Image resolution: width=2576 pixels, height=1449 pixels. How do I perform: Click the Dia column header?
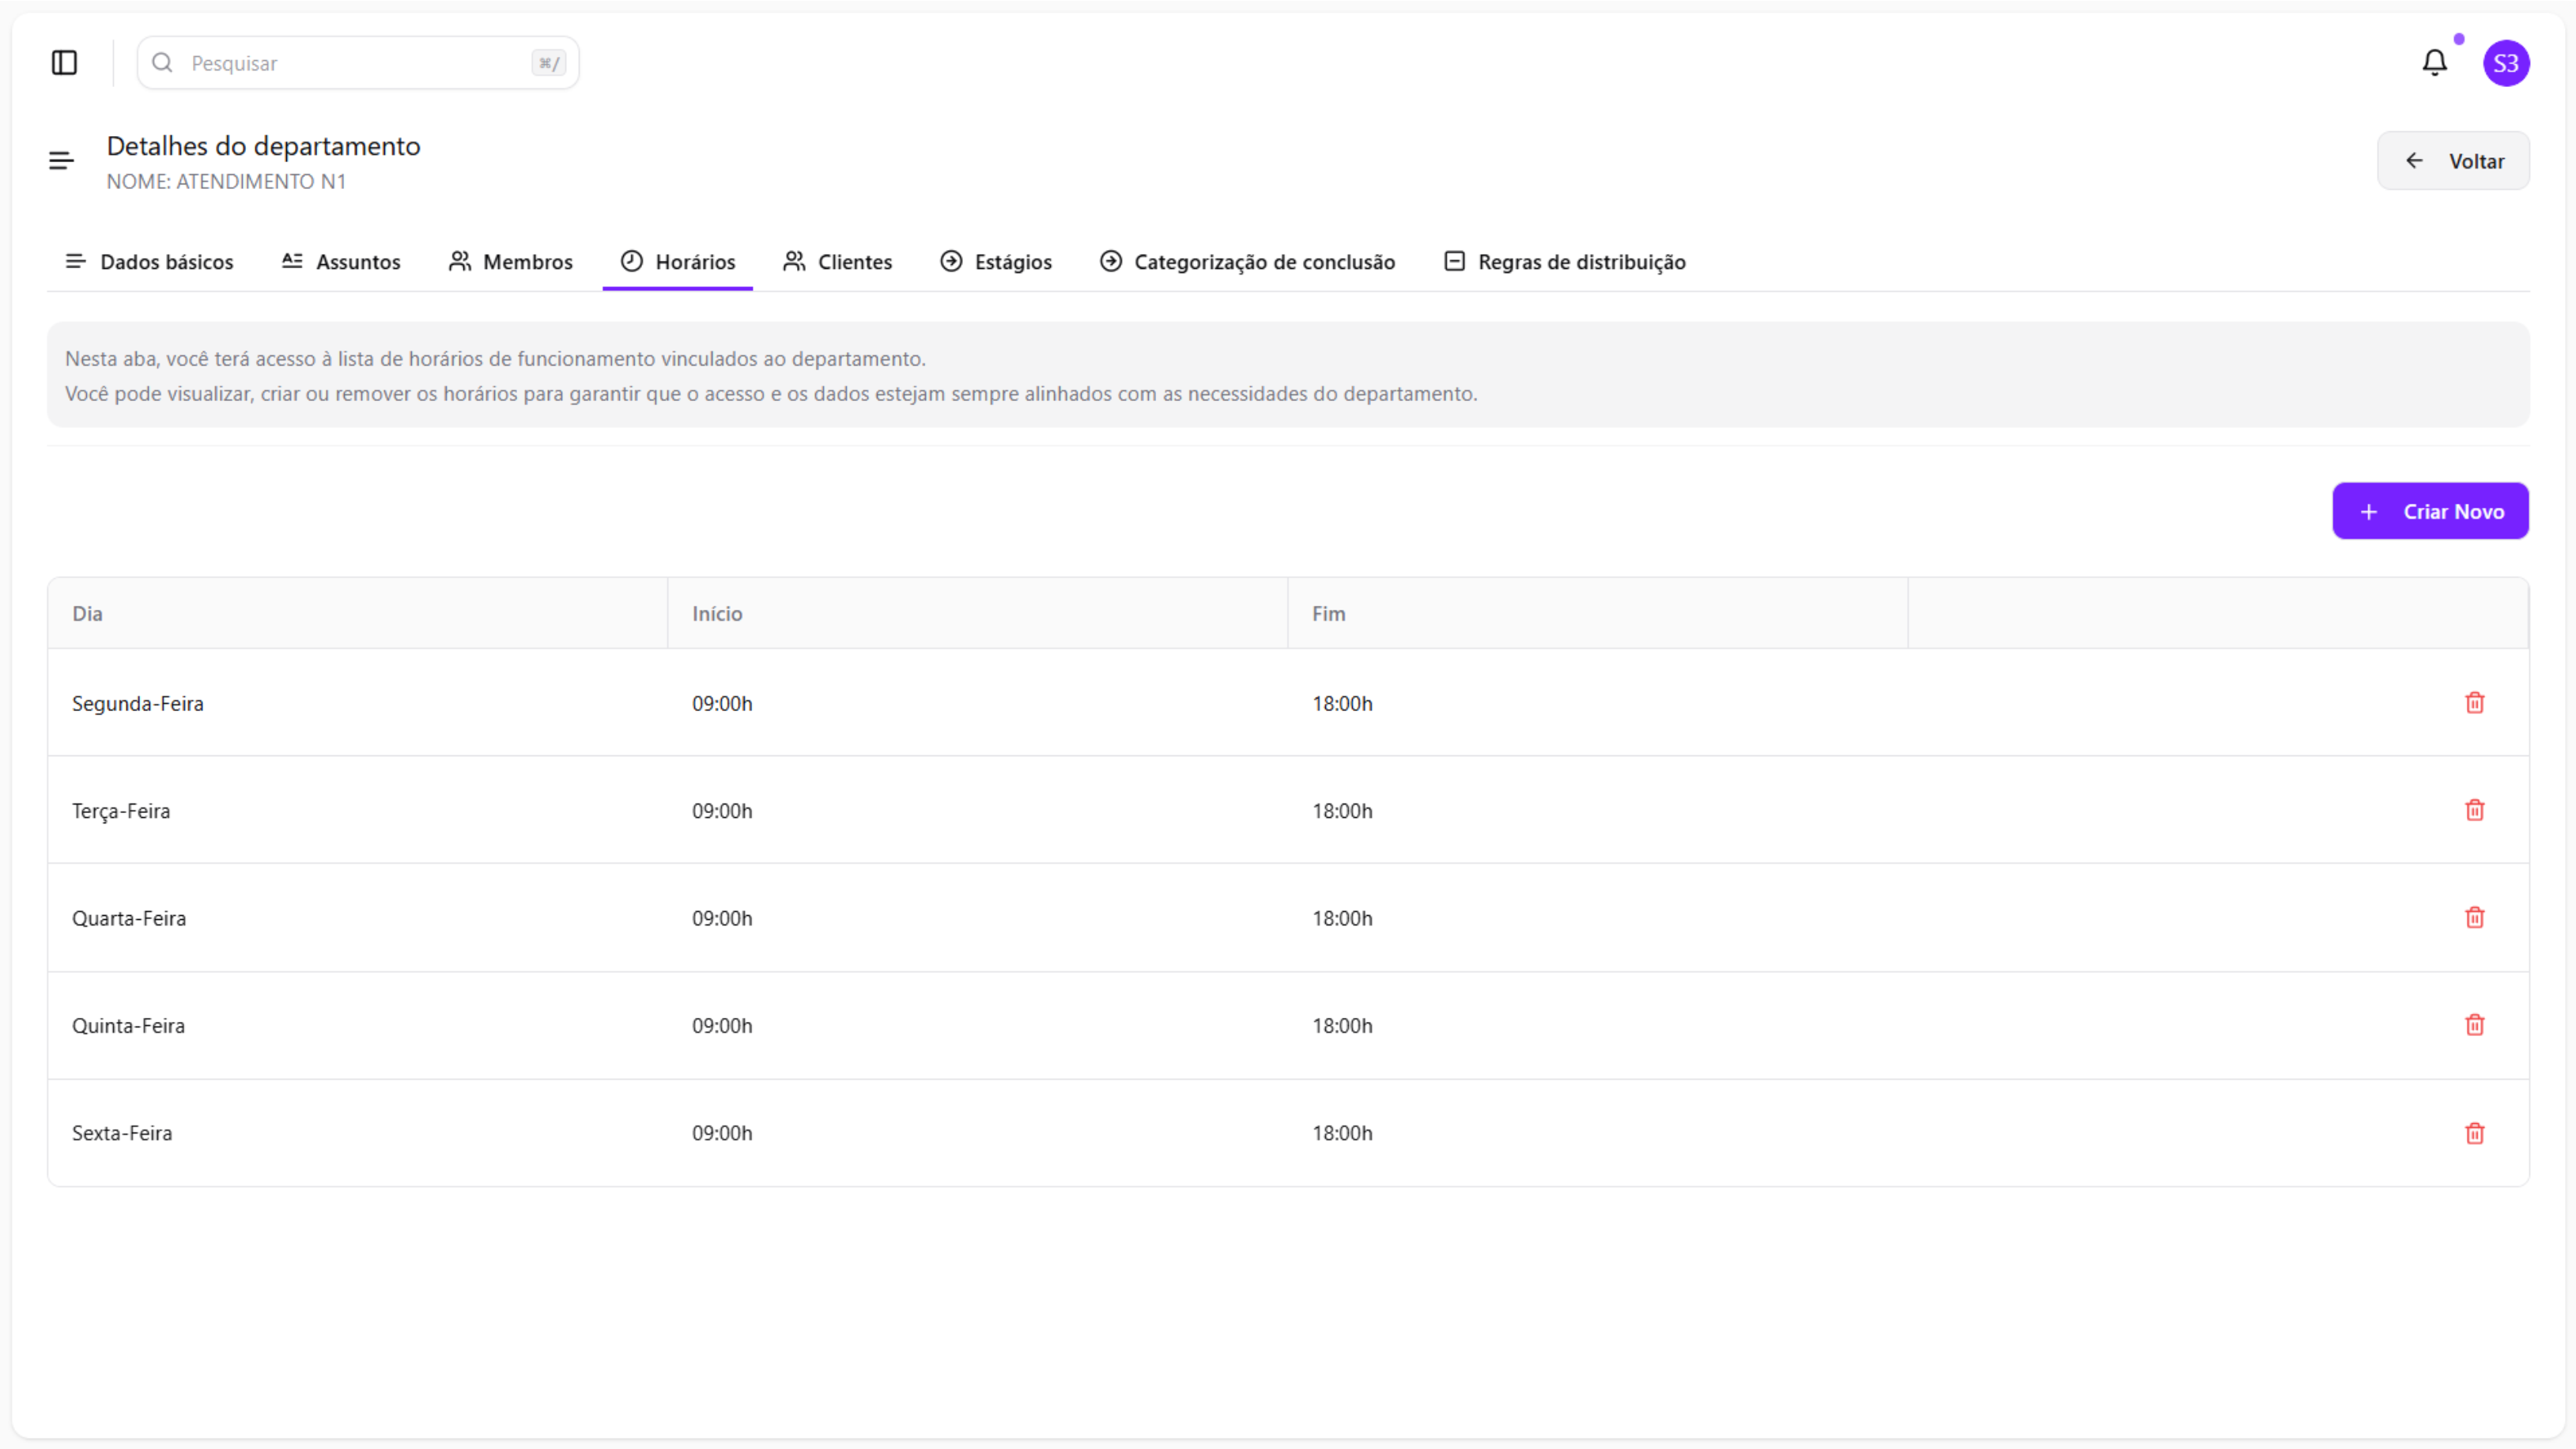[x=88, y=613]
